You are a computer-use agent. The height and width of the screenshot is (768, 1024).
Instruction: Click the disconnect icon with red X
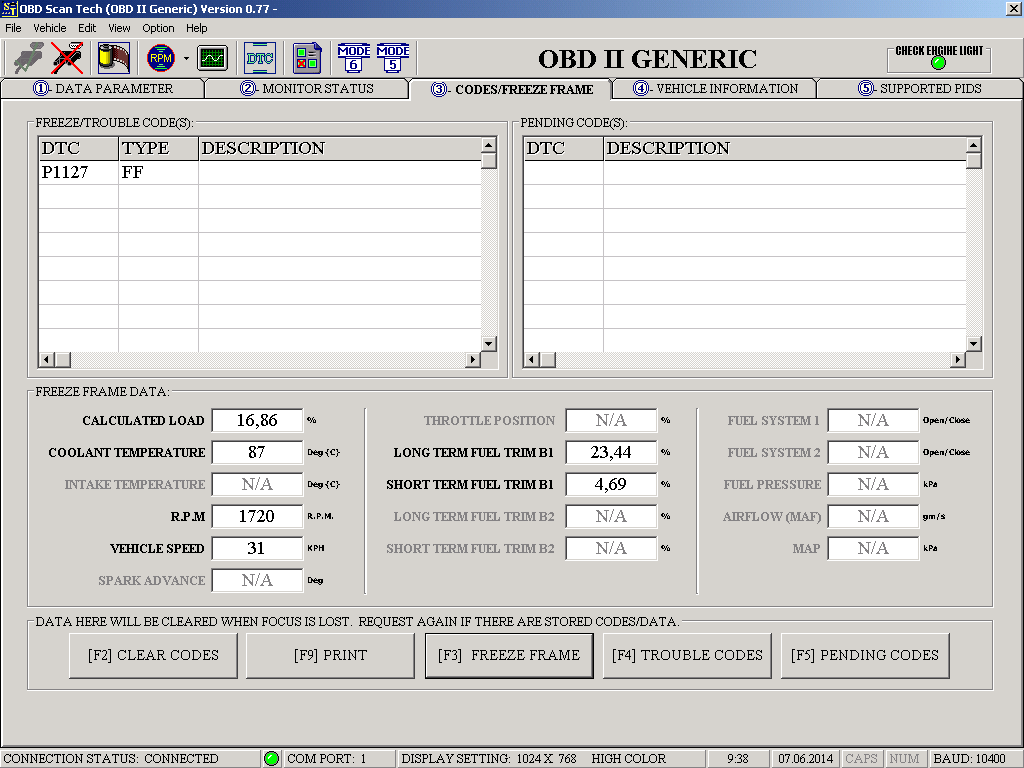[67, 58]
